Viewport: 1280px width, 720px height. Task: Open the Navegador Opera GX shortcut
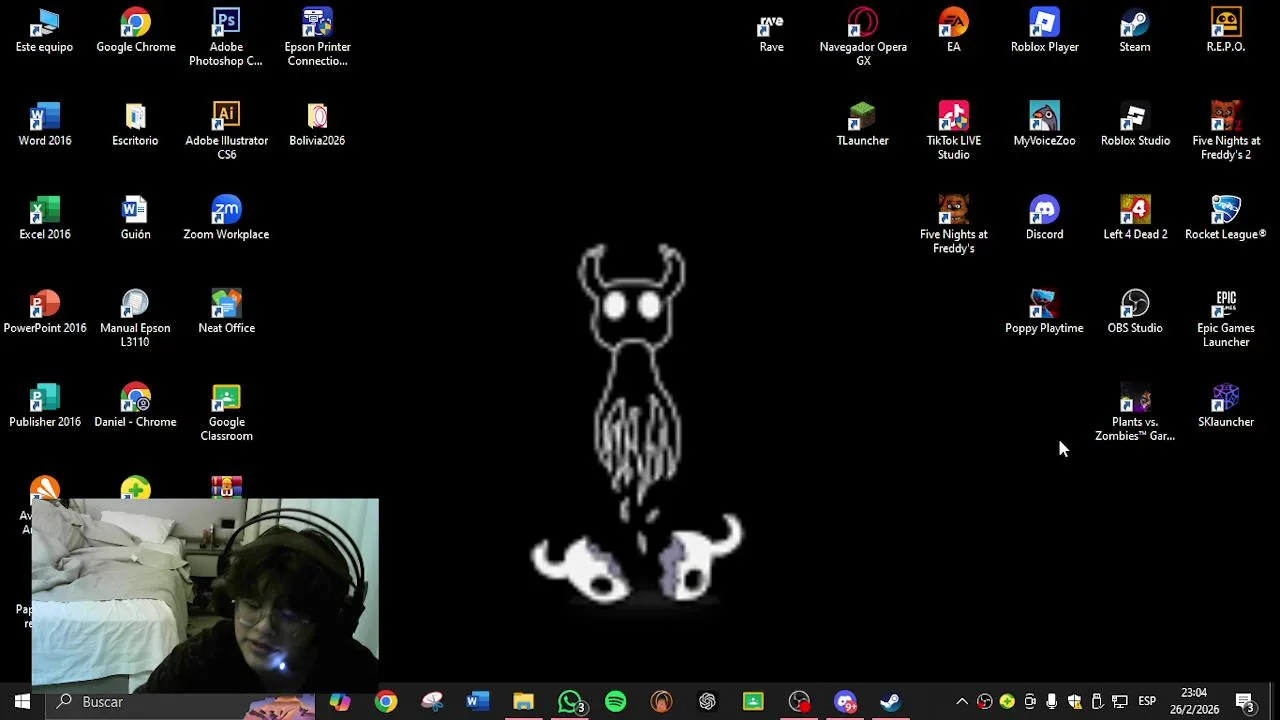click(863, 38)
